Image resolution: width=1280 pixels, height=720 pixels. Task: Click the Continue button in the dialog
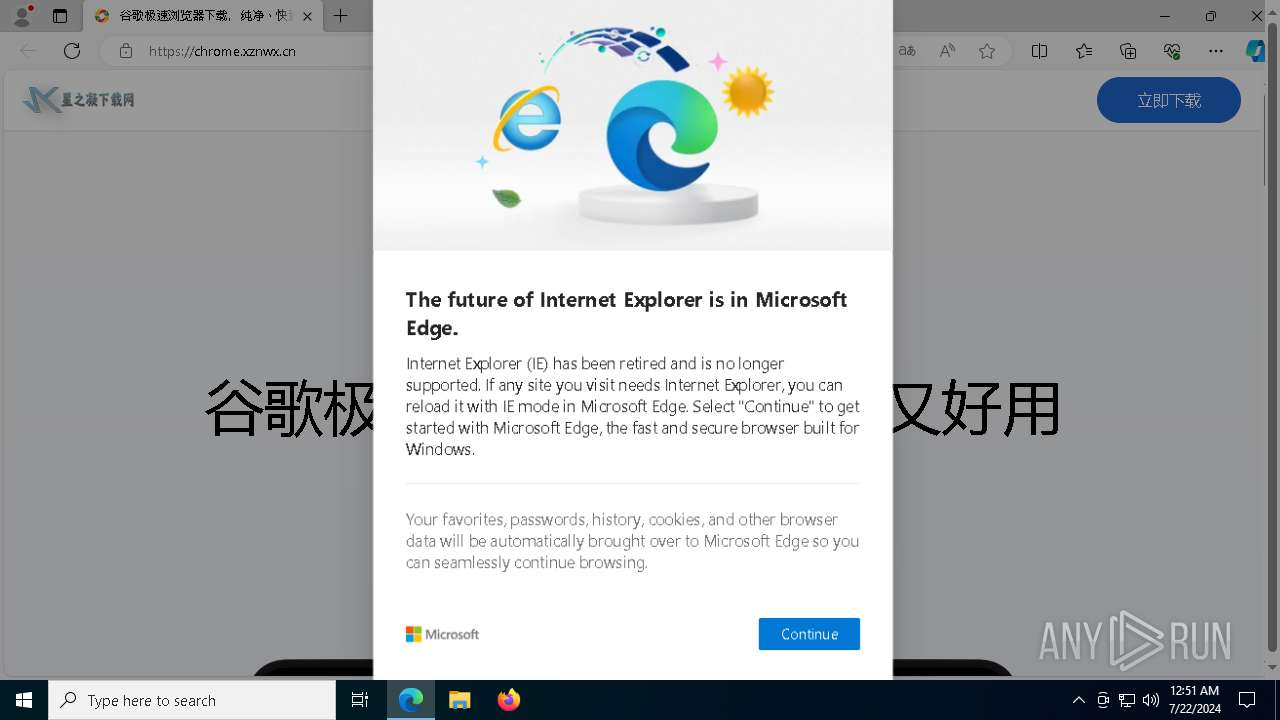point(809,634)
